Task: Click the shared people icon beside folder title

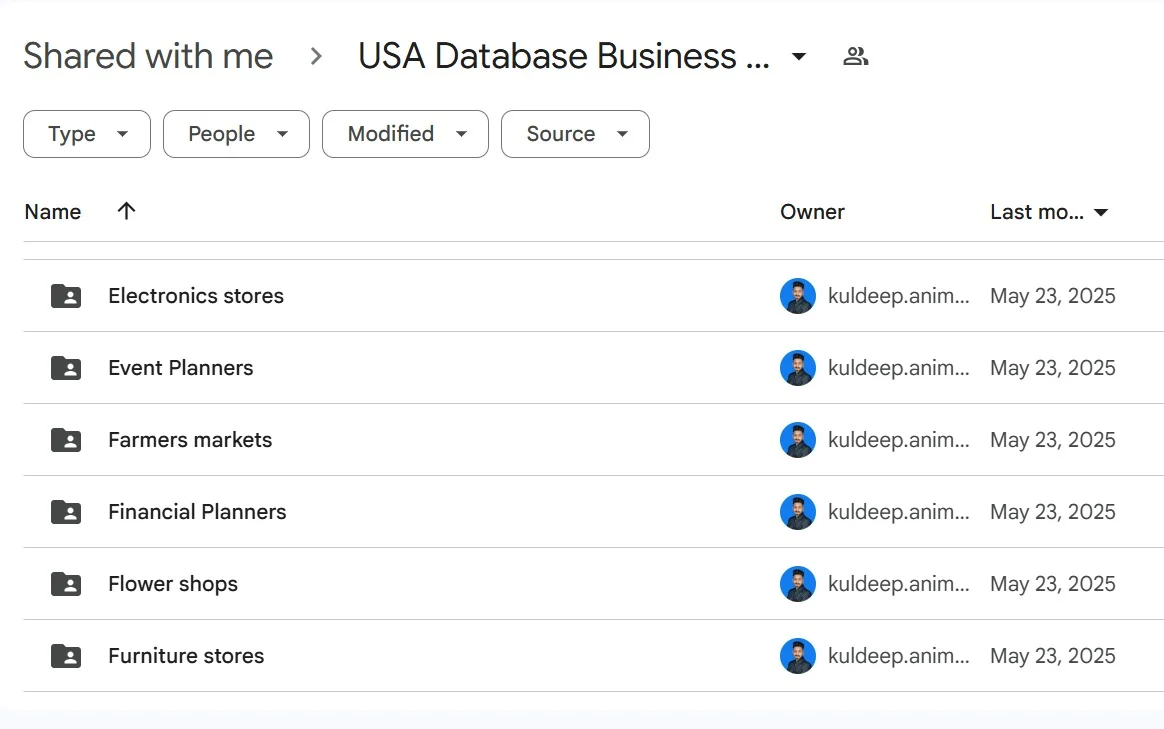Action: (x=855, y=56)
